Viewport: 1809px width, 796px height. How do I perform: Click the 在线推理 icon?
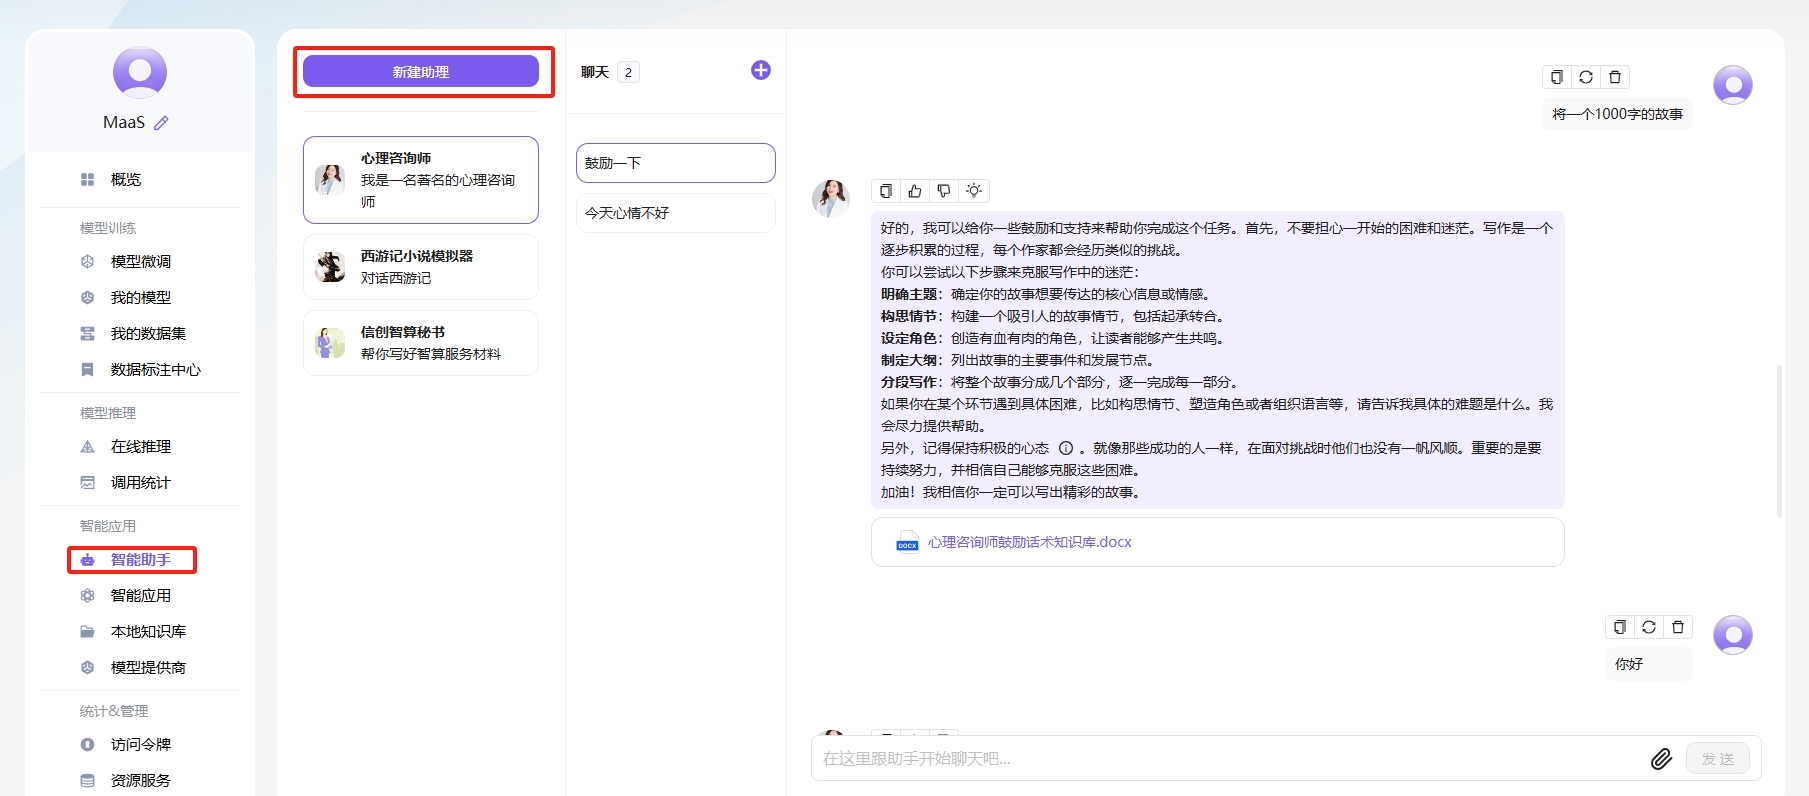point(87,446)
